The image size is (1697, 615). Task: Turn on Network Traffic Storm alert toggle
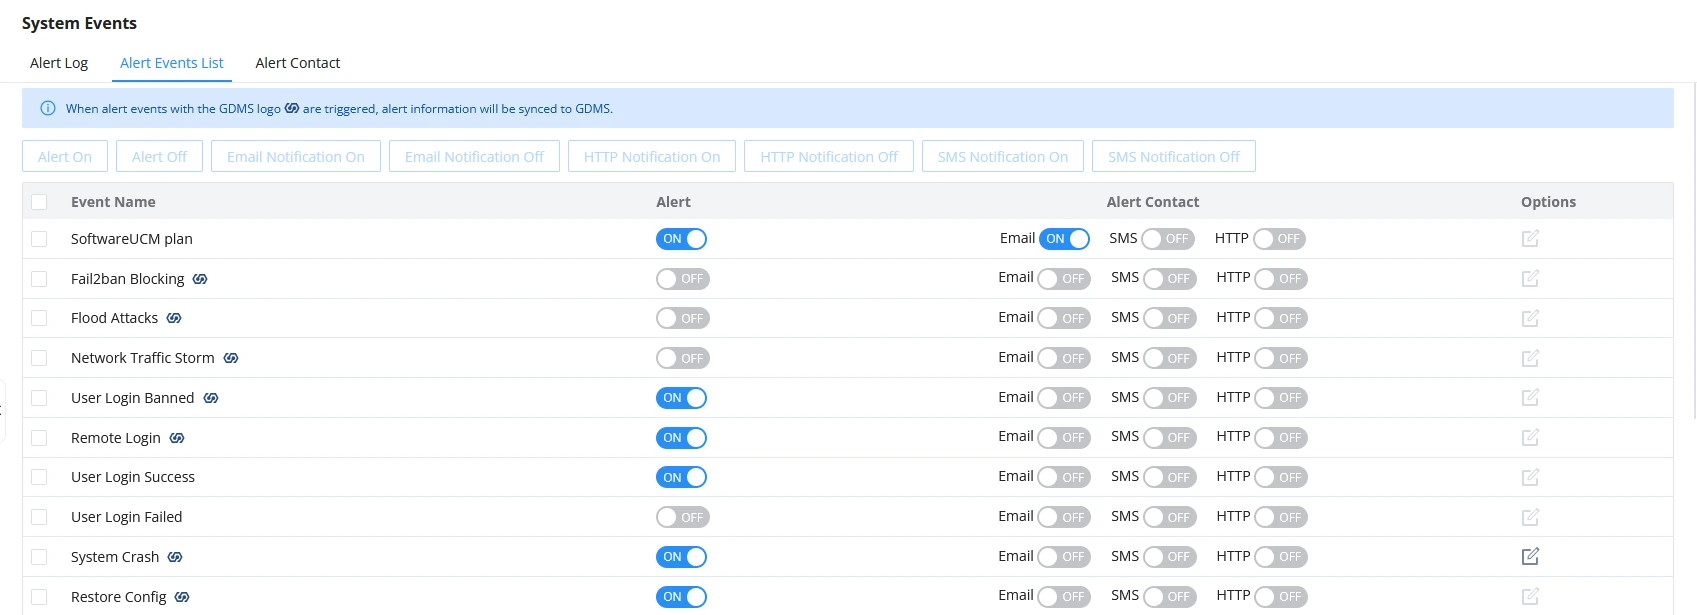pos(682,358)
